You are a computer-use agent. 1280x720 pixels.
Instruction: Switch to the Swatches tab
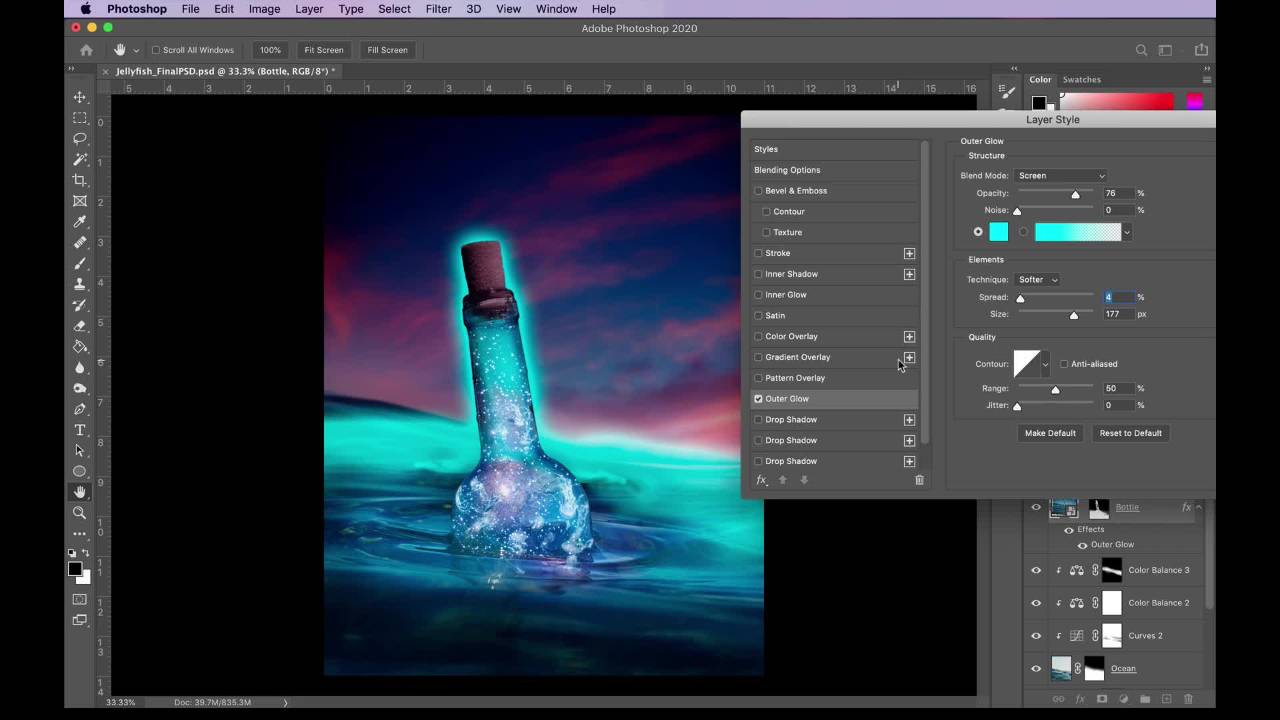[1081, 80]
